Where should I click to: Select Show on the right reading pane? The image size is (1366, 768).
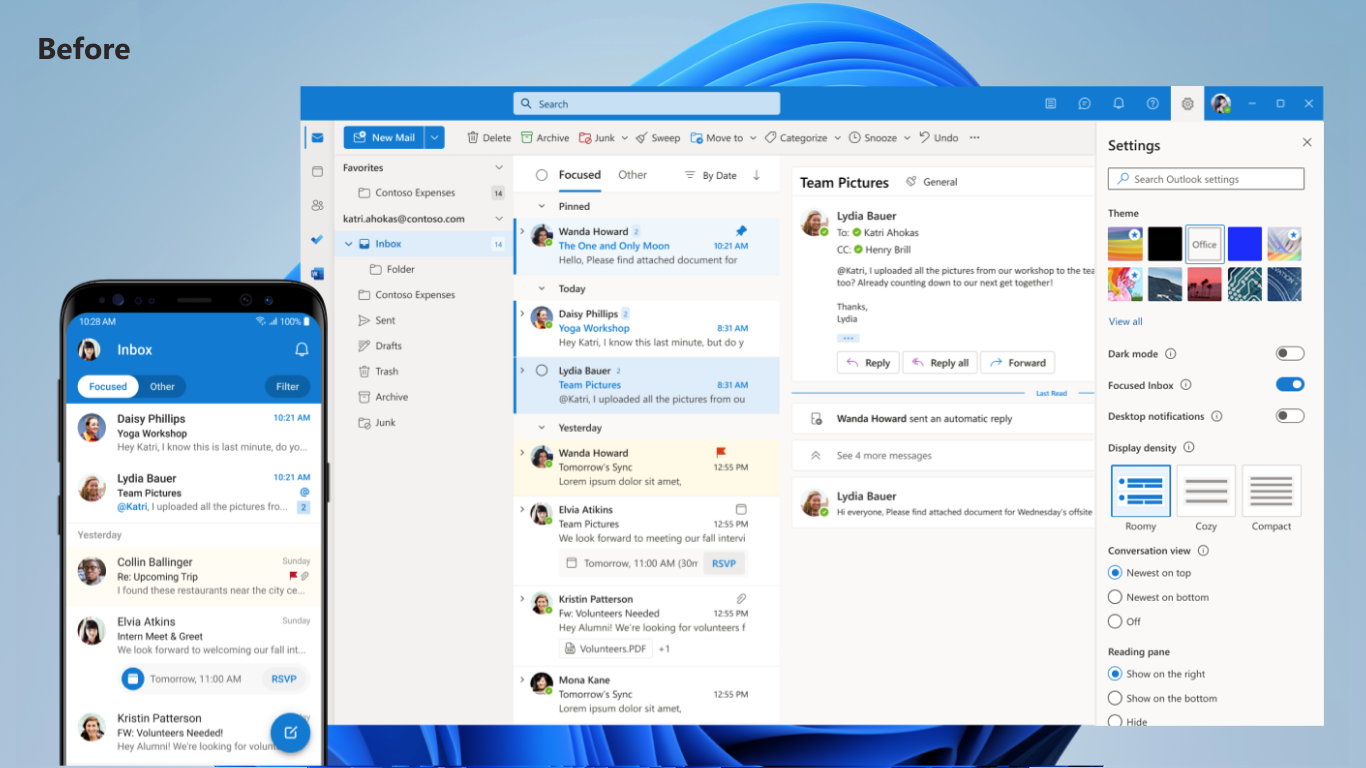click(1115, 674)
